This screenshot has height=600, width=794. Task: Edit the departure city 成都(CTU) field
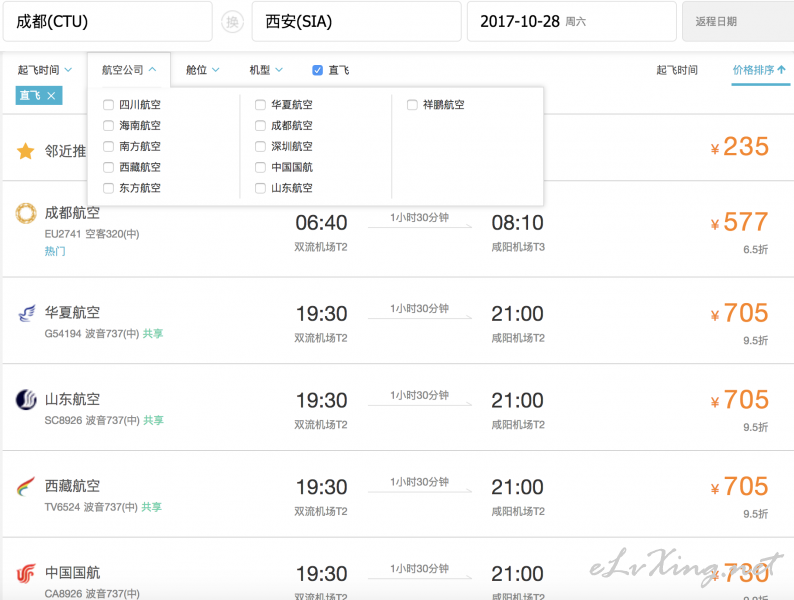[107, 22]
